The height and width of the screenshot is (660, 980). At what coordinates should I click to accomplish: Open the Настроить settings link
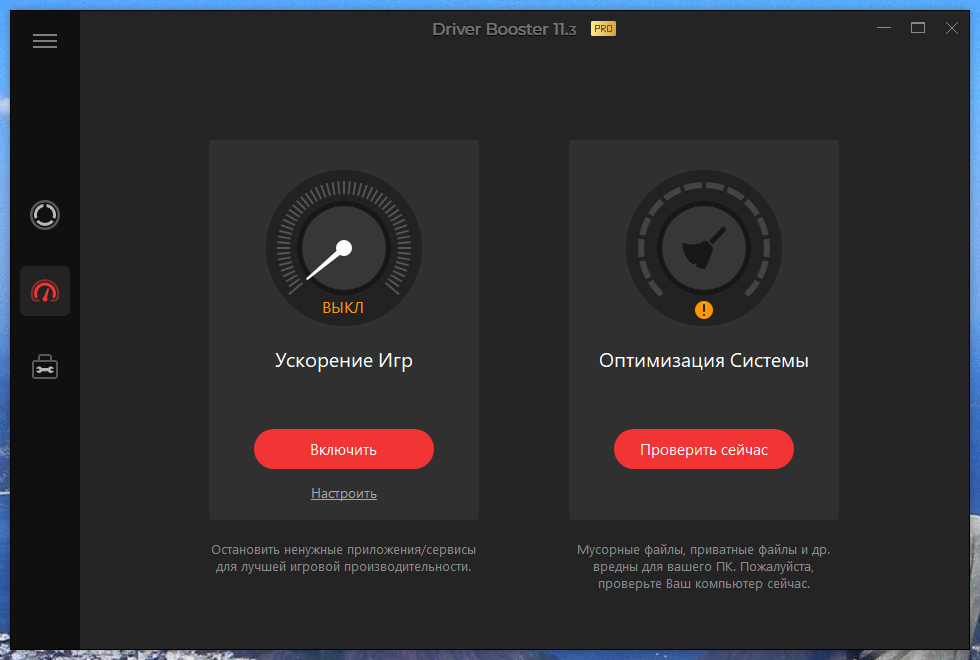pos(344,493)
